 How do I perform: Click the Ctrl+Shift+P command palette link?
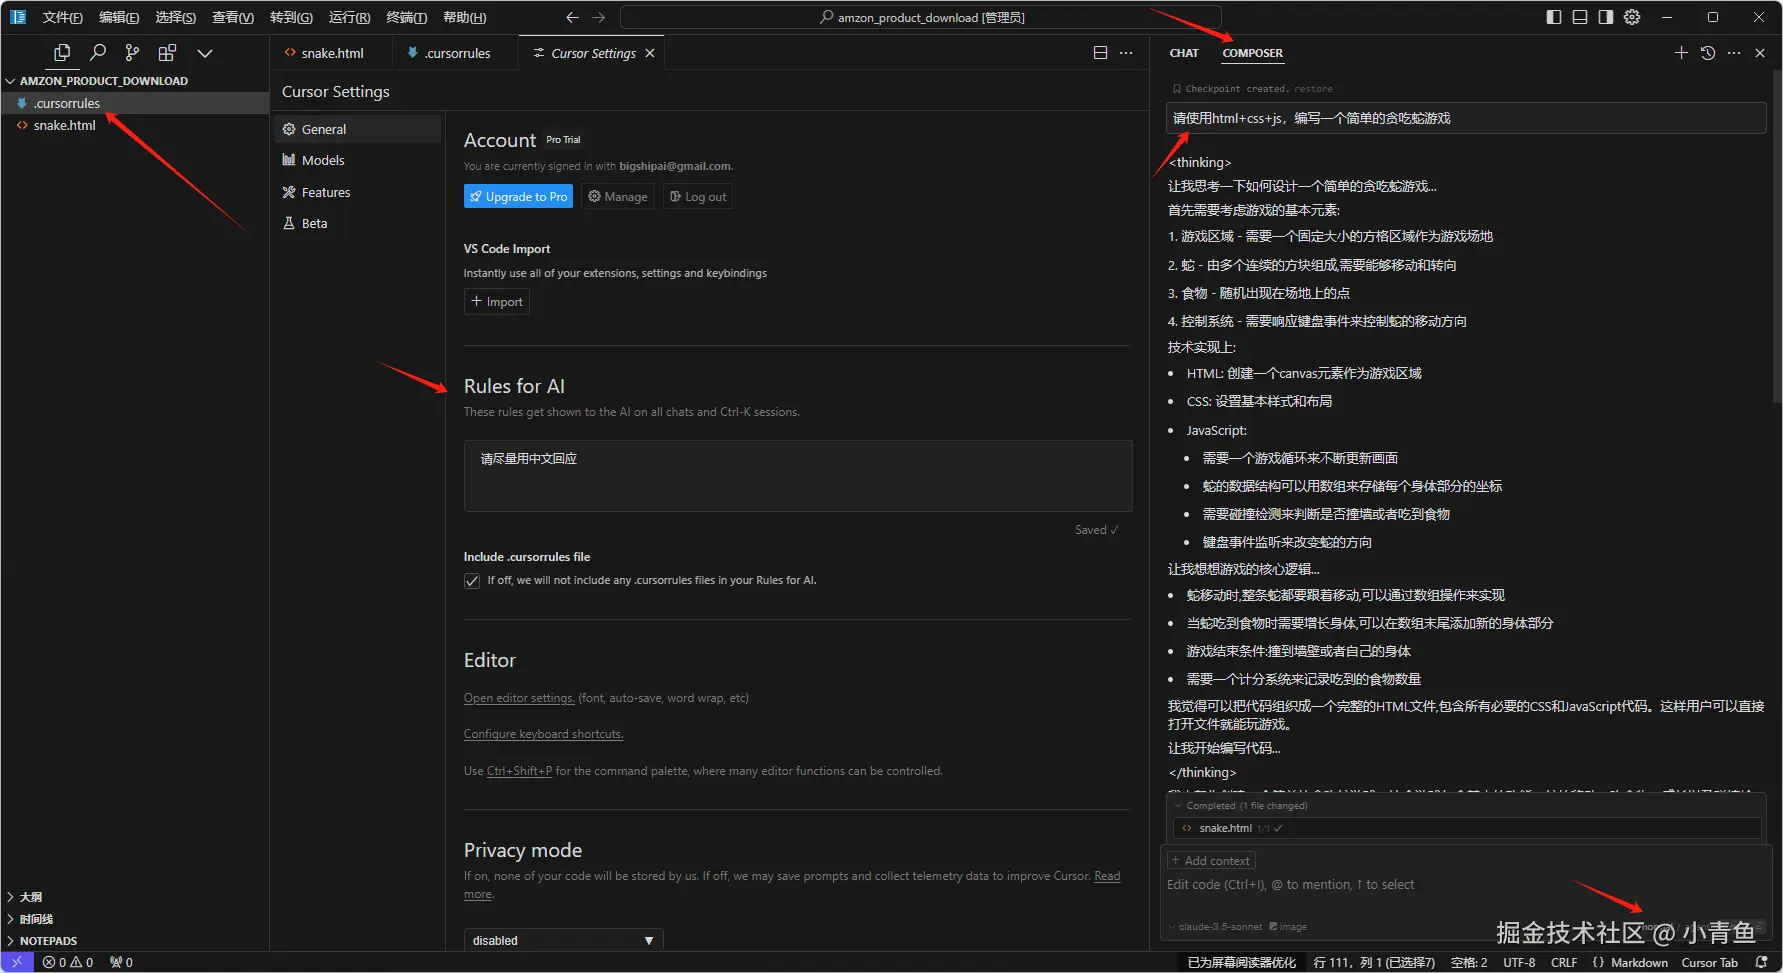point(519,771)
